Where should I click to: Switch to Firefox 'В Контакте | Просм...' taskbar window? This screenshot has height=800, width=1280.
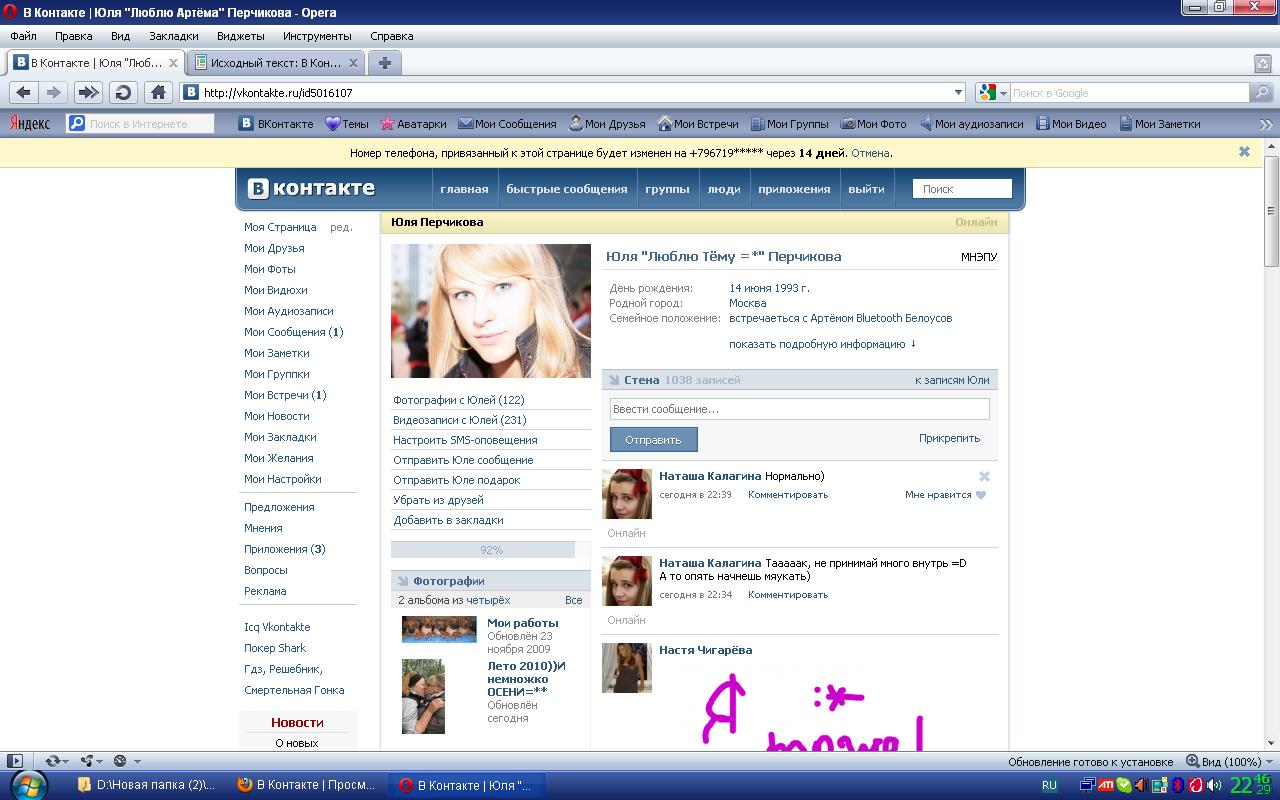click(x=306, y=785)
